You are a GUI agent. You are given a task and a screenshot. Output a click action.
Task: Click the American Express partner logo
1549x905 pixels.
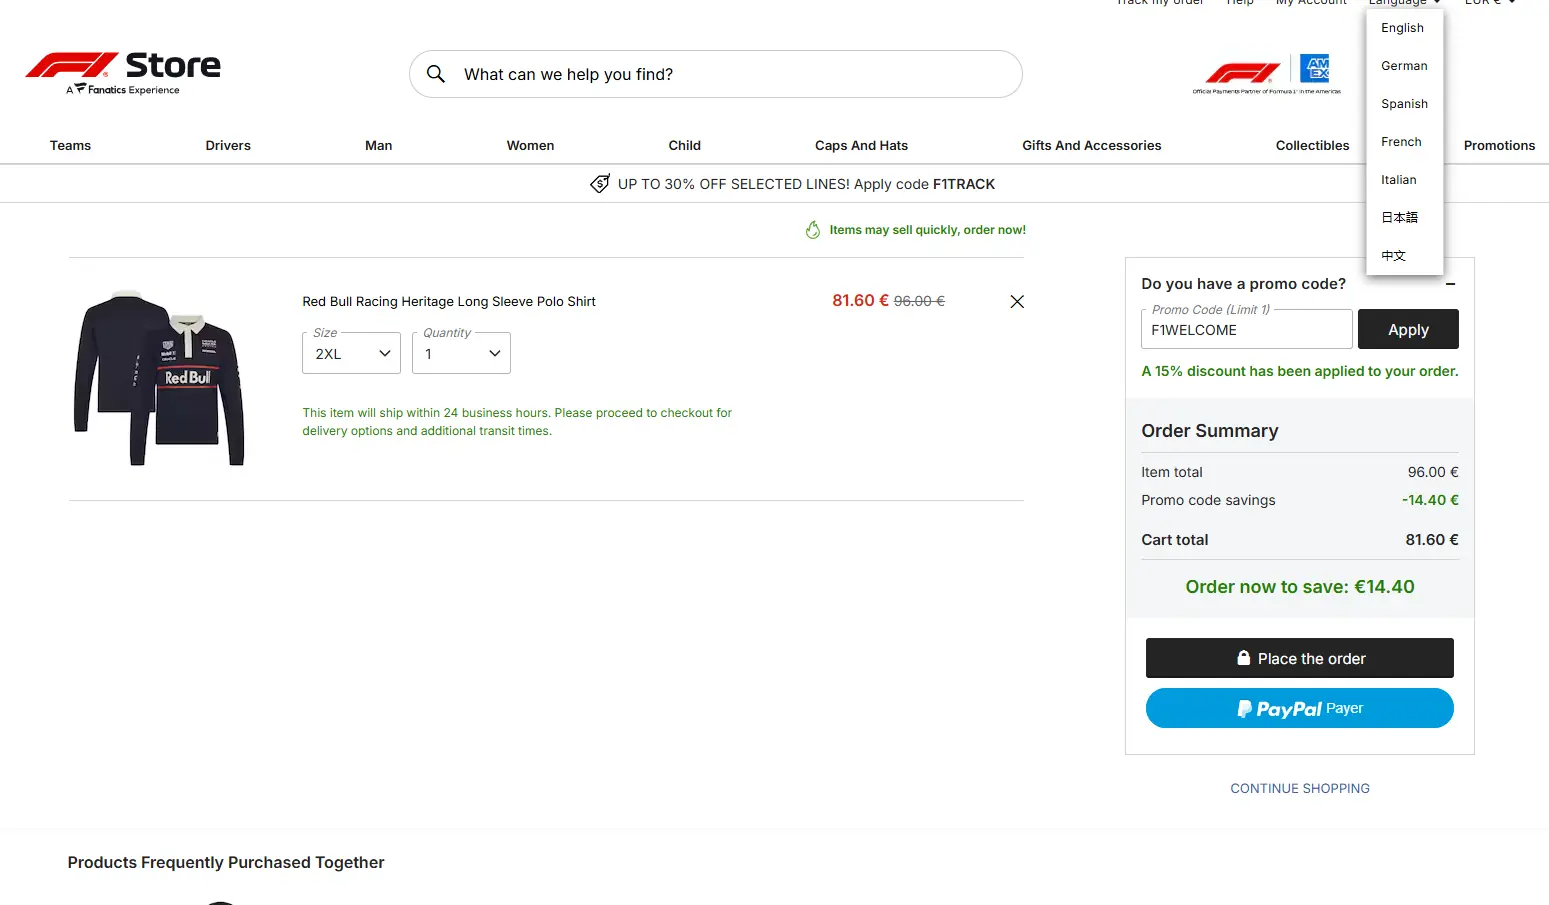[x=1314, y=69]
